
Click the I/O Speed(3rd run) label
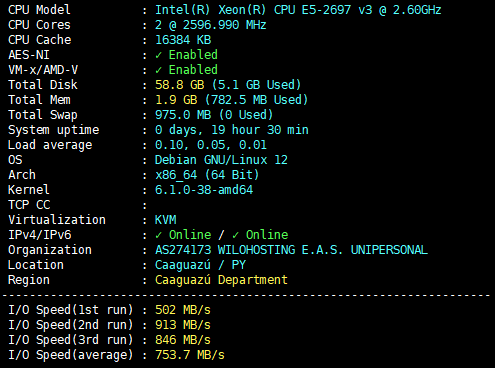click(x=71, y=340)
